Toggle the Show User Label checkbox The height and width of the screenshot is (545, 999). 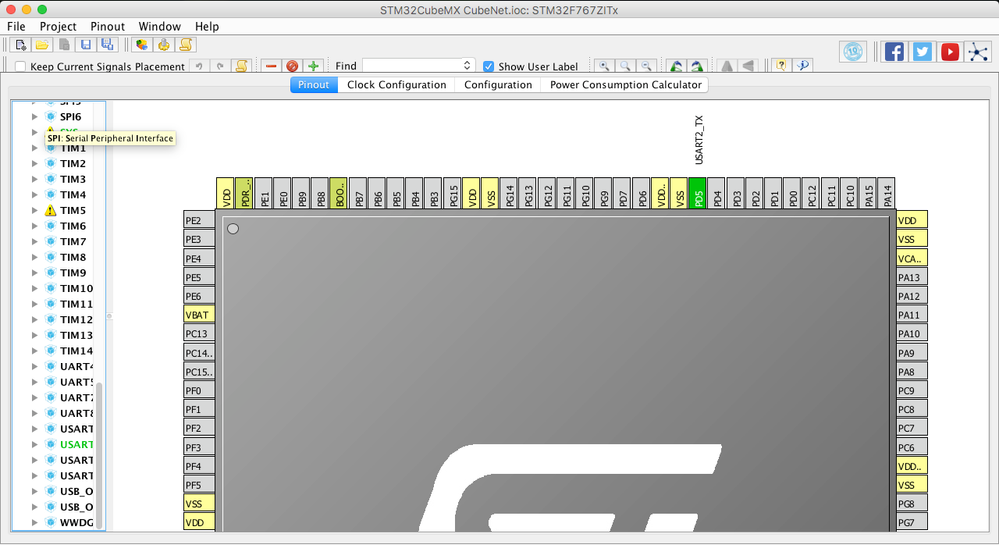coord(489,66)
